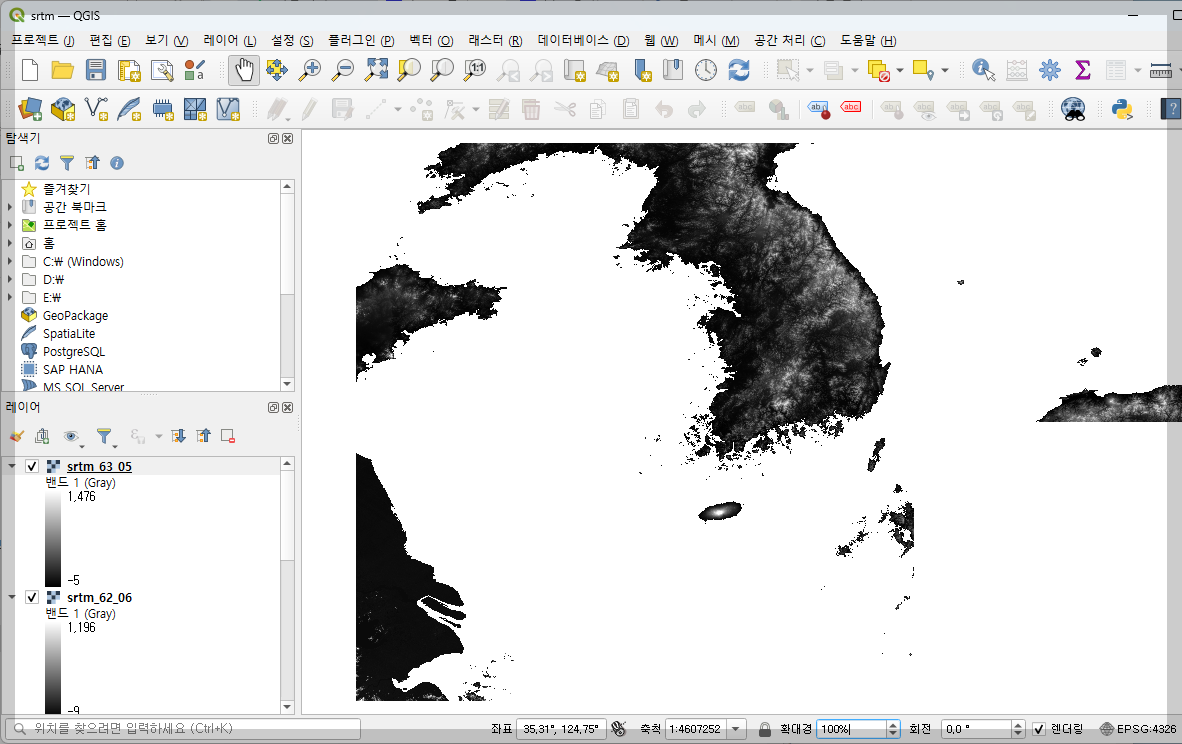Expand the C:\ (Windows) drive node
The width and height of the screenshot is (1182, 744).
10,262
